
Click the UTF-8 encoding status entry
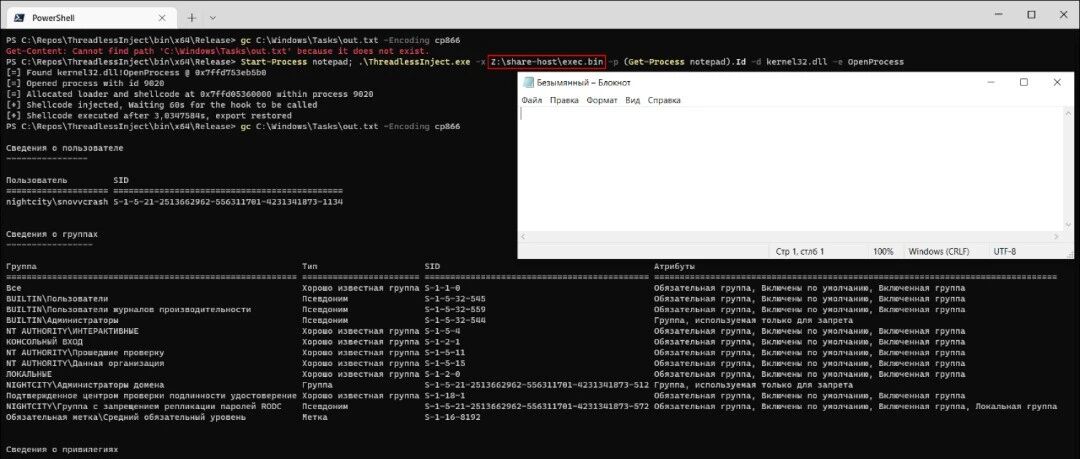(1004, 252)
